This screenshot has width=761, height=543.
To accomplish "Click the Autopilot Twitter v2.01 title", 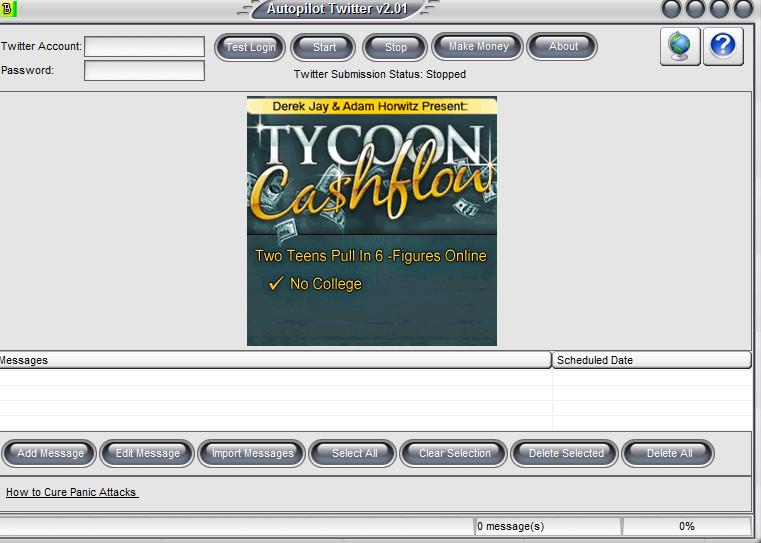I will click(337, 9).
